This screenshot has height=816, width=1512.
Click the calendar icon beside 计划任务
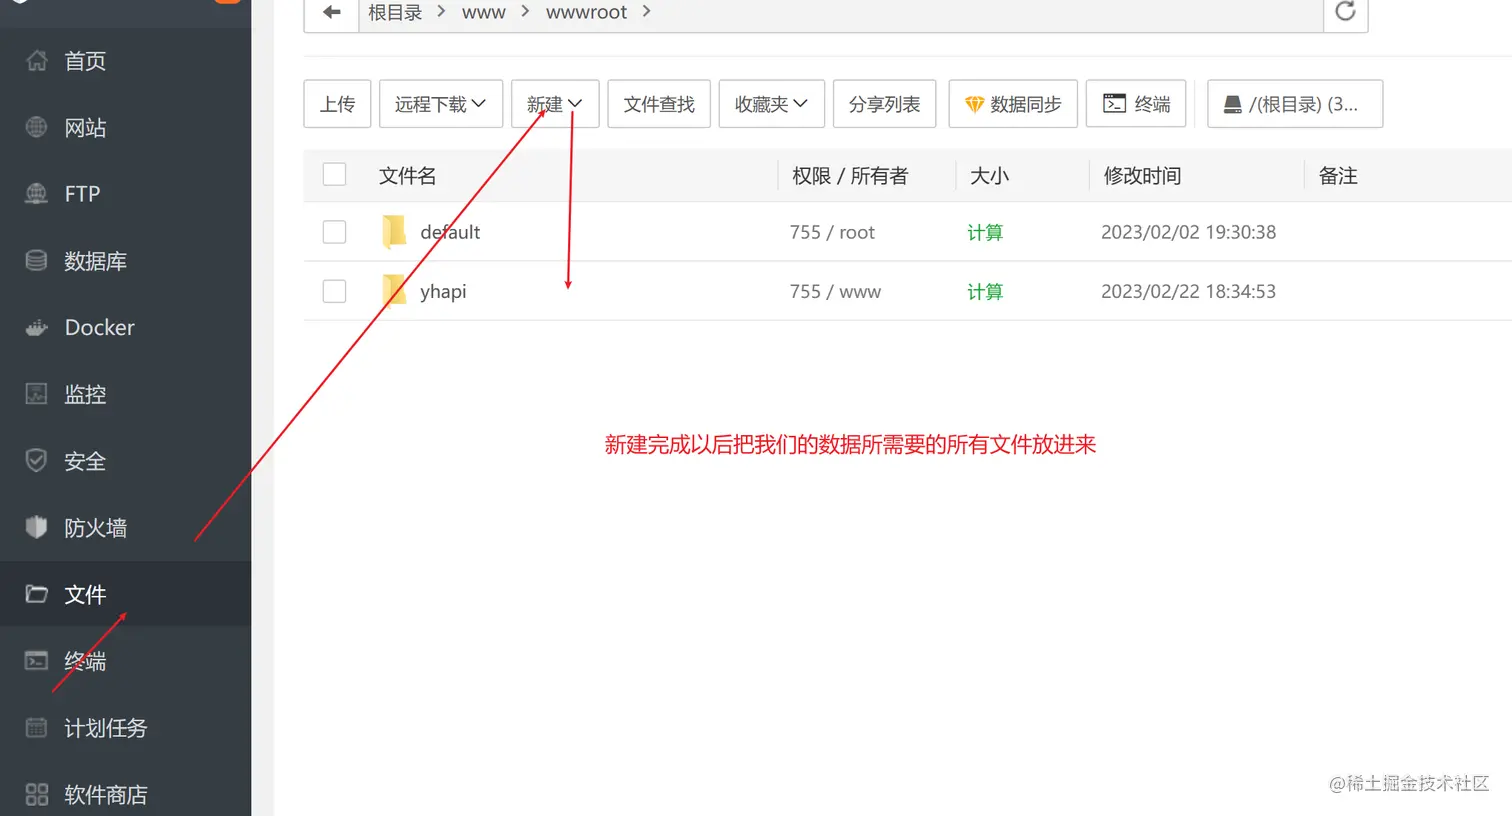(36, 728)
